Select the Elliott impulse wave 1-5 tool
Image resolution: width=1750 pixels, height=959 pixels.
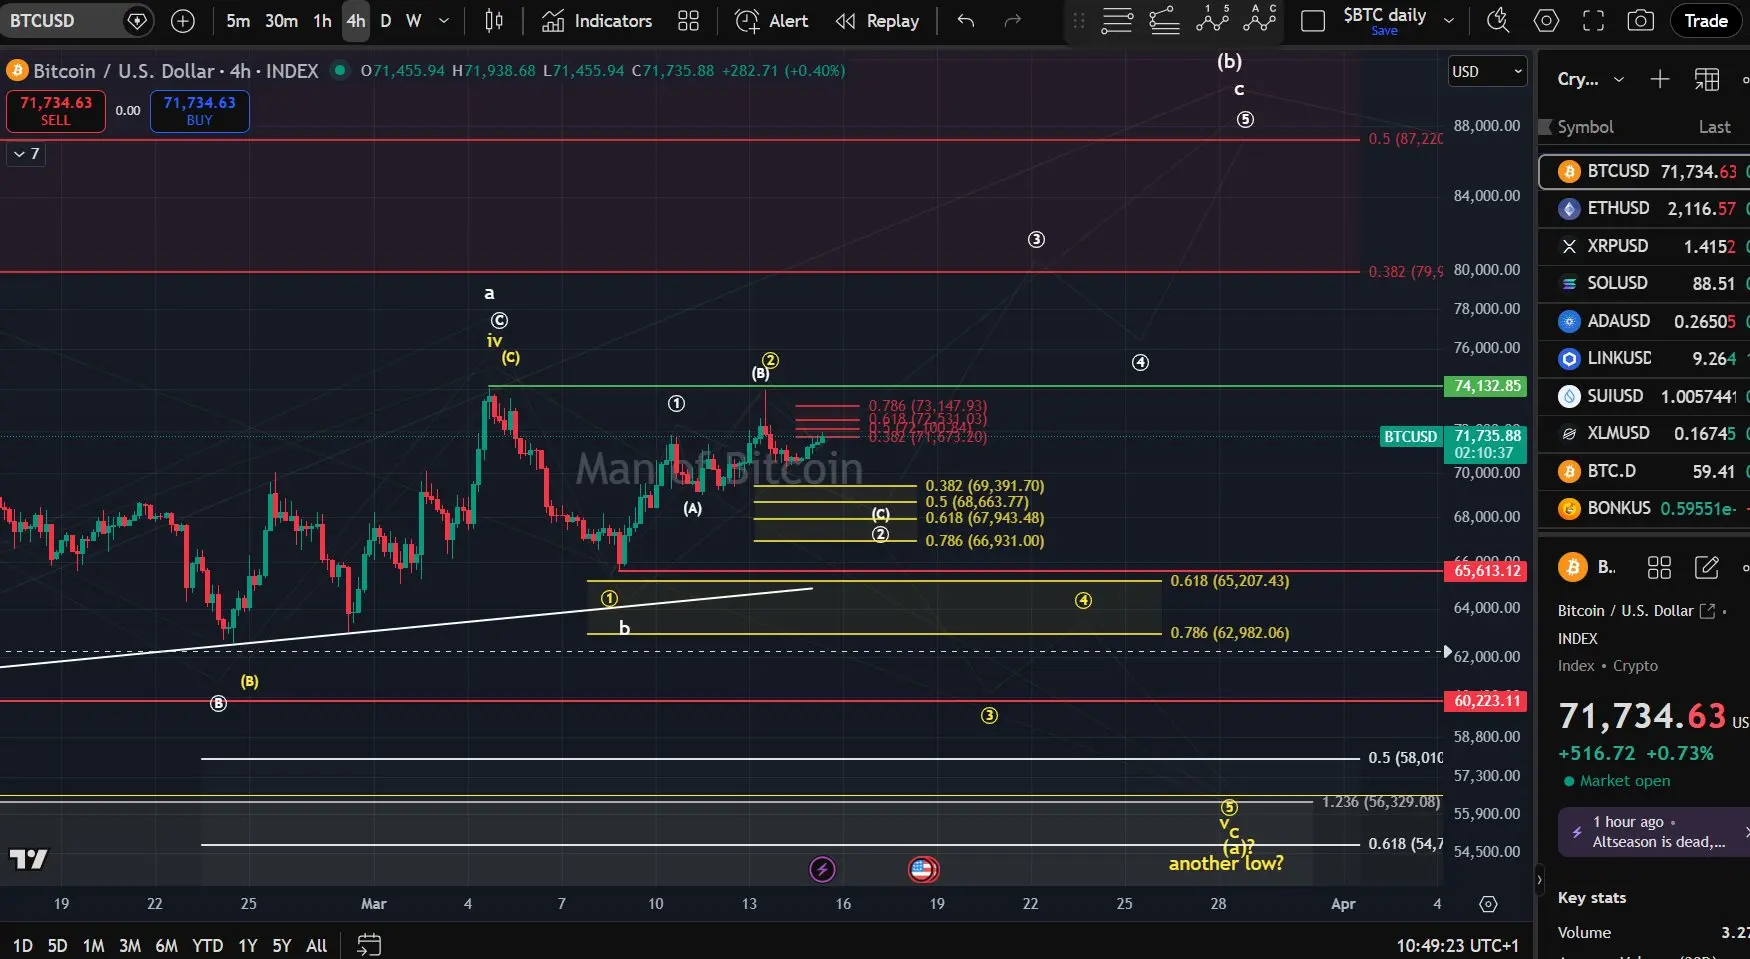click(x=1213, y=19)
